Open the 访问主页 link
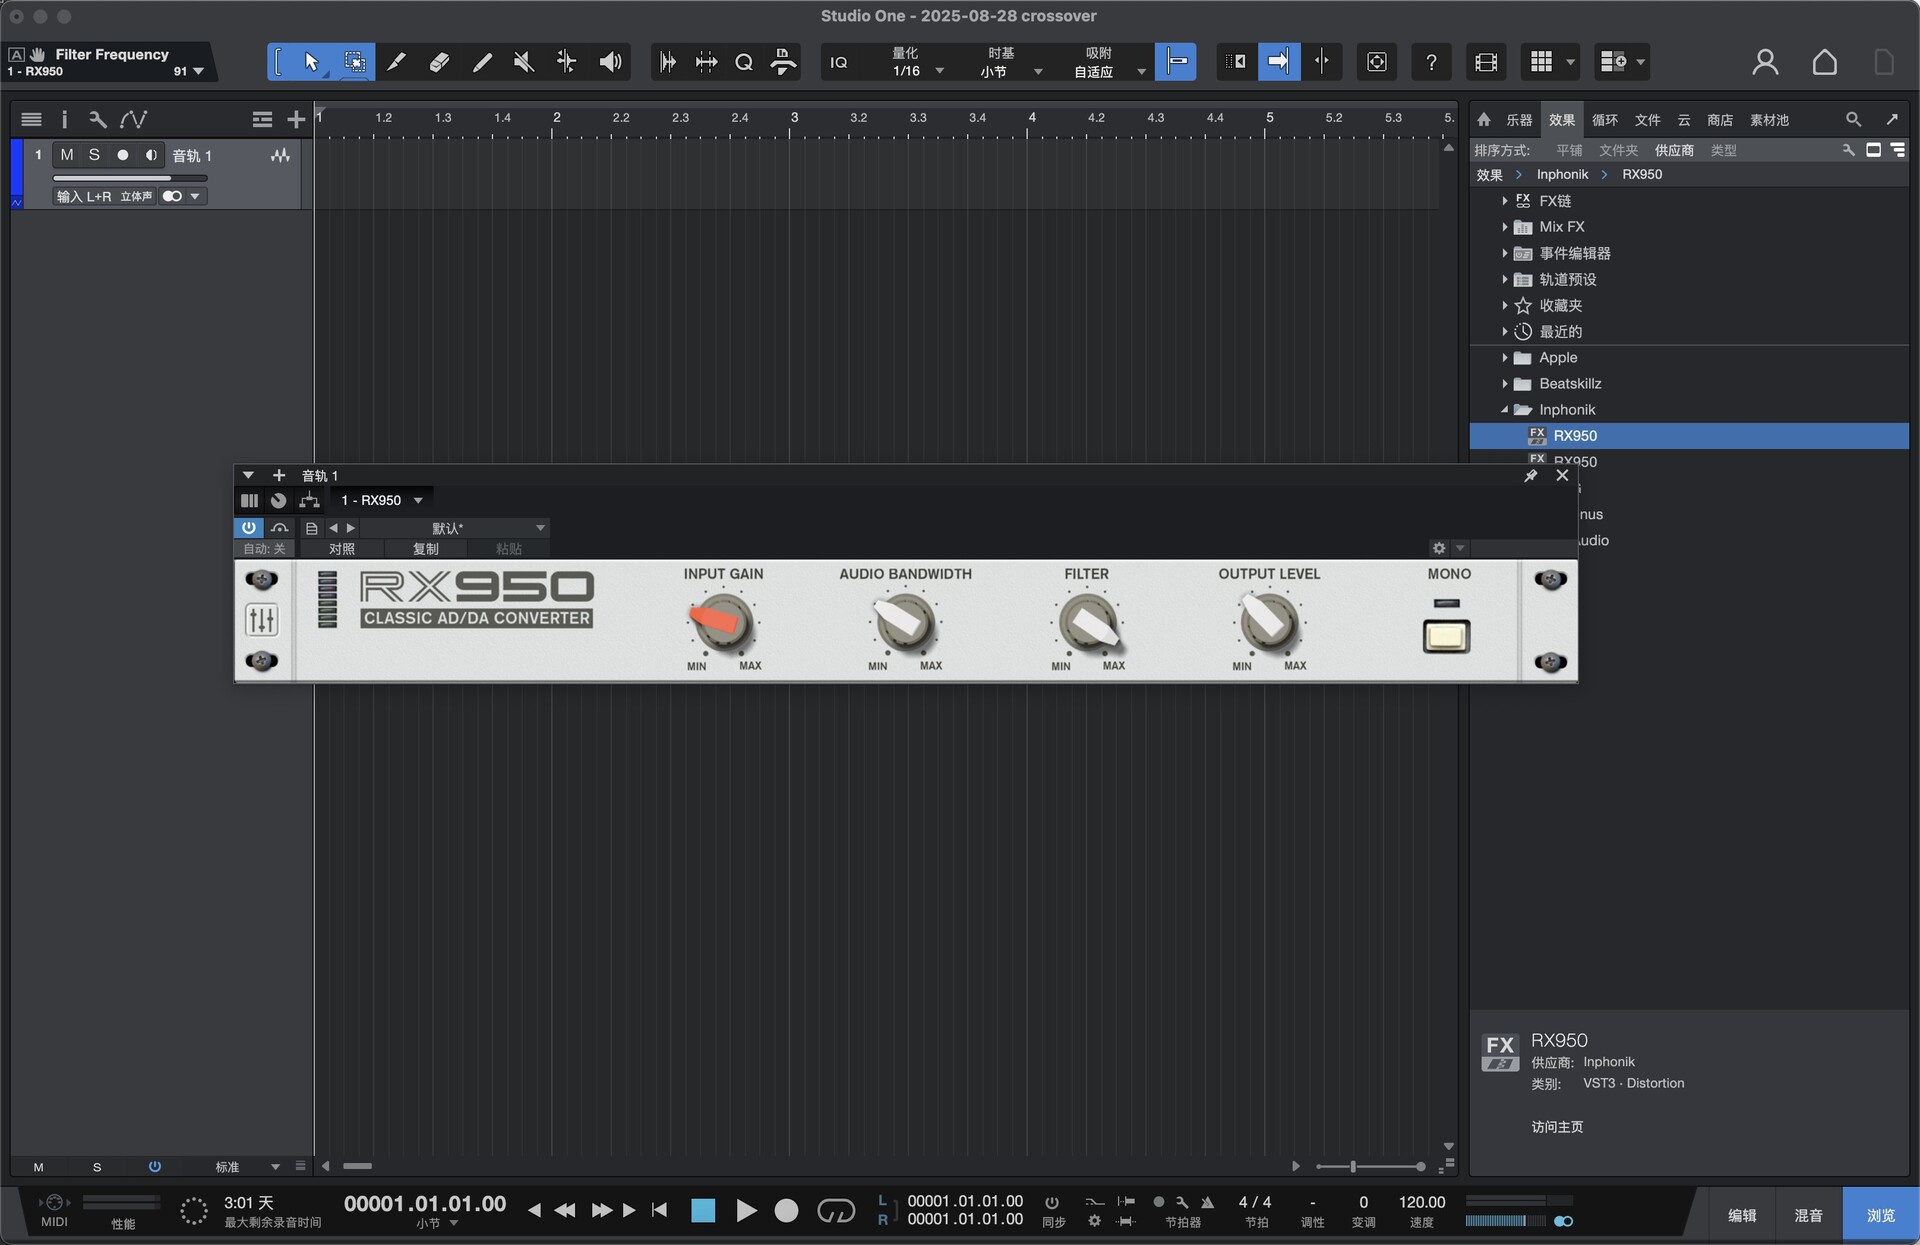This screenshot has width=1920, height=1245. click(x=1557, y=1127)
